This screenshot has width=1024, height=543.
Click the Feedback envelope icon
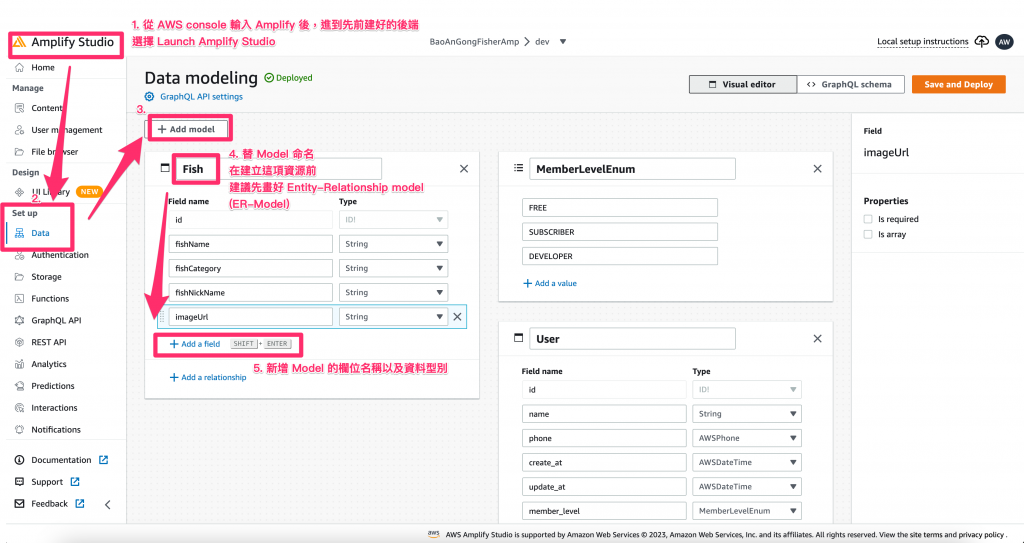tap(20, 504)
